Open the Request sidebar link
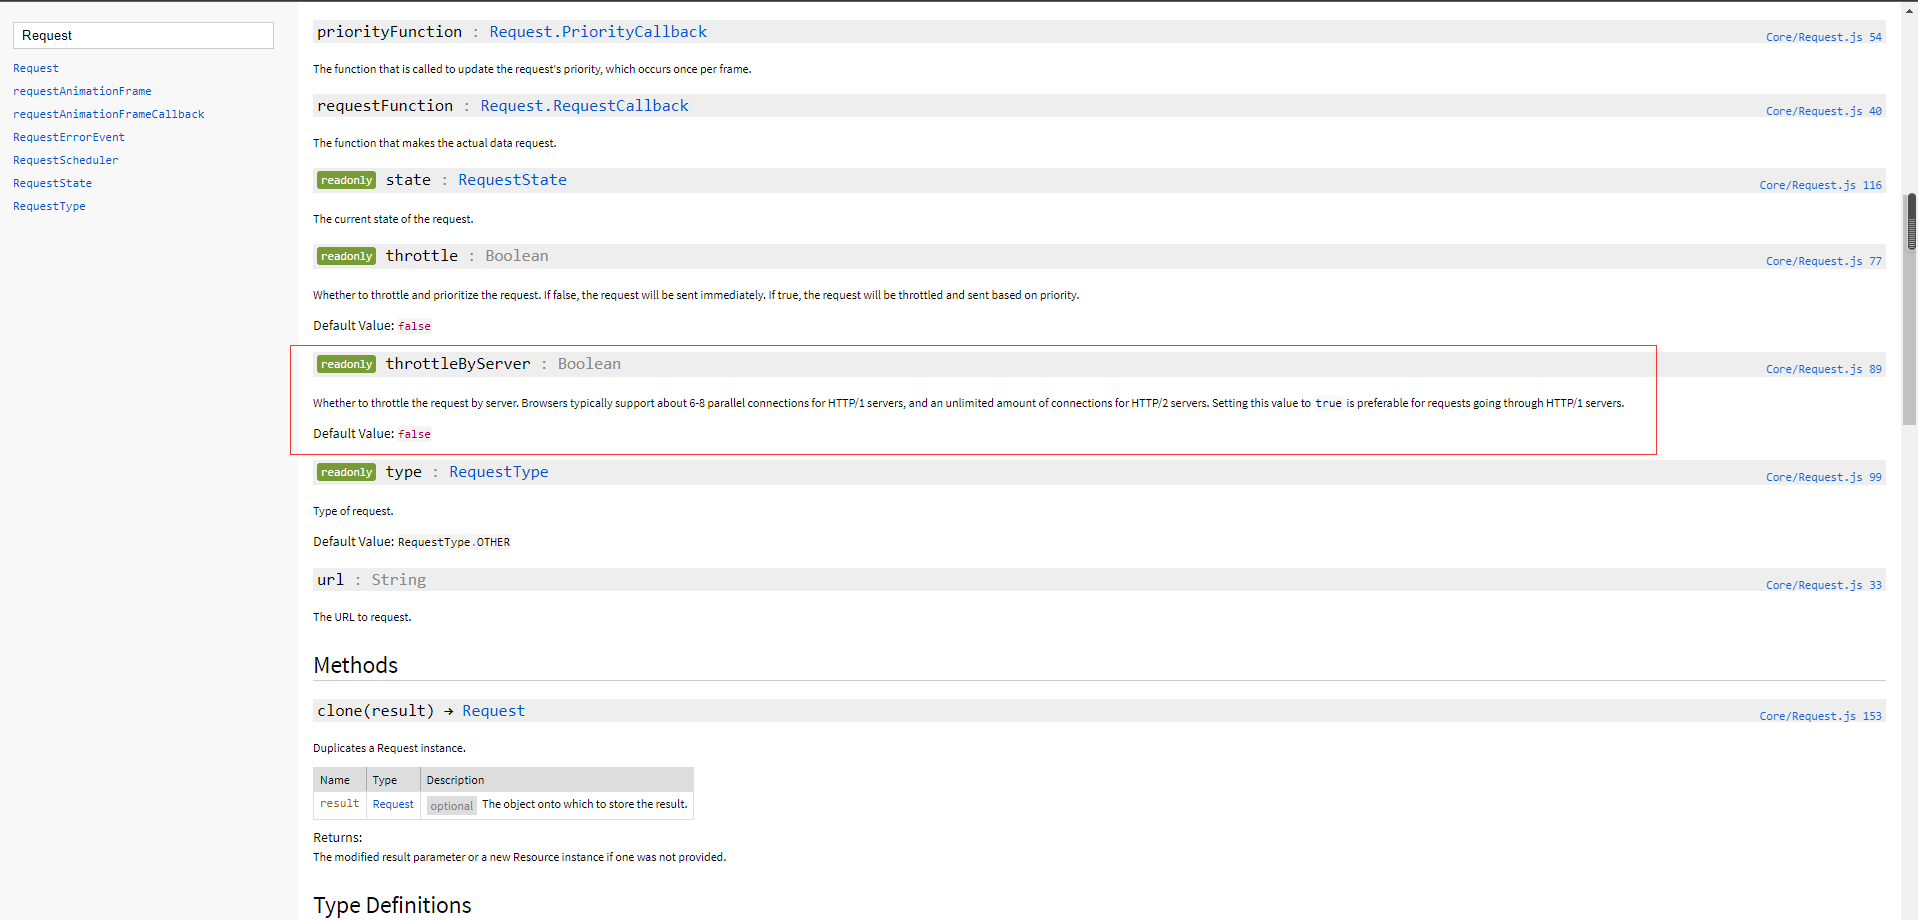 pyautogui.click(x=36, y=69)
